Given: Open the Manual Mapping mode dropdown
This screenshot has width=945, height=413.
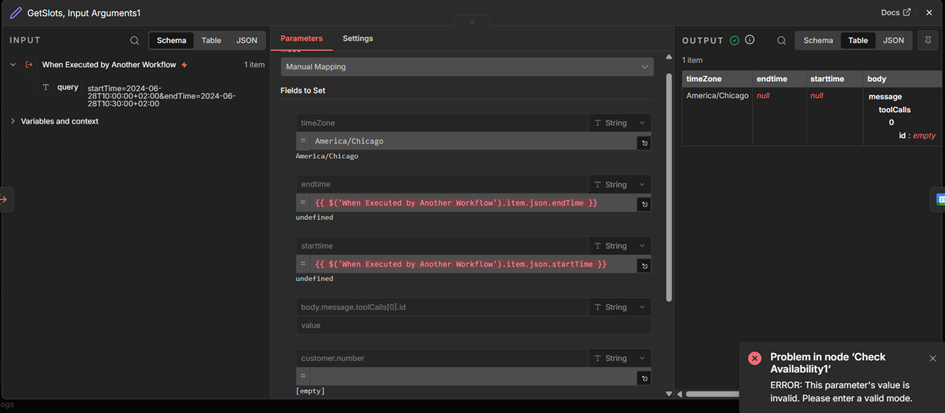Looking at the screenshot, I should 467,67.
